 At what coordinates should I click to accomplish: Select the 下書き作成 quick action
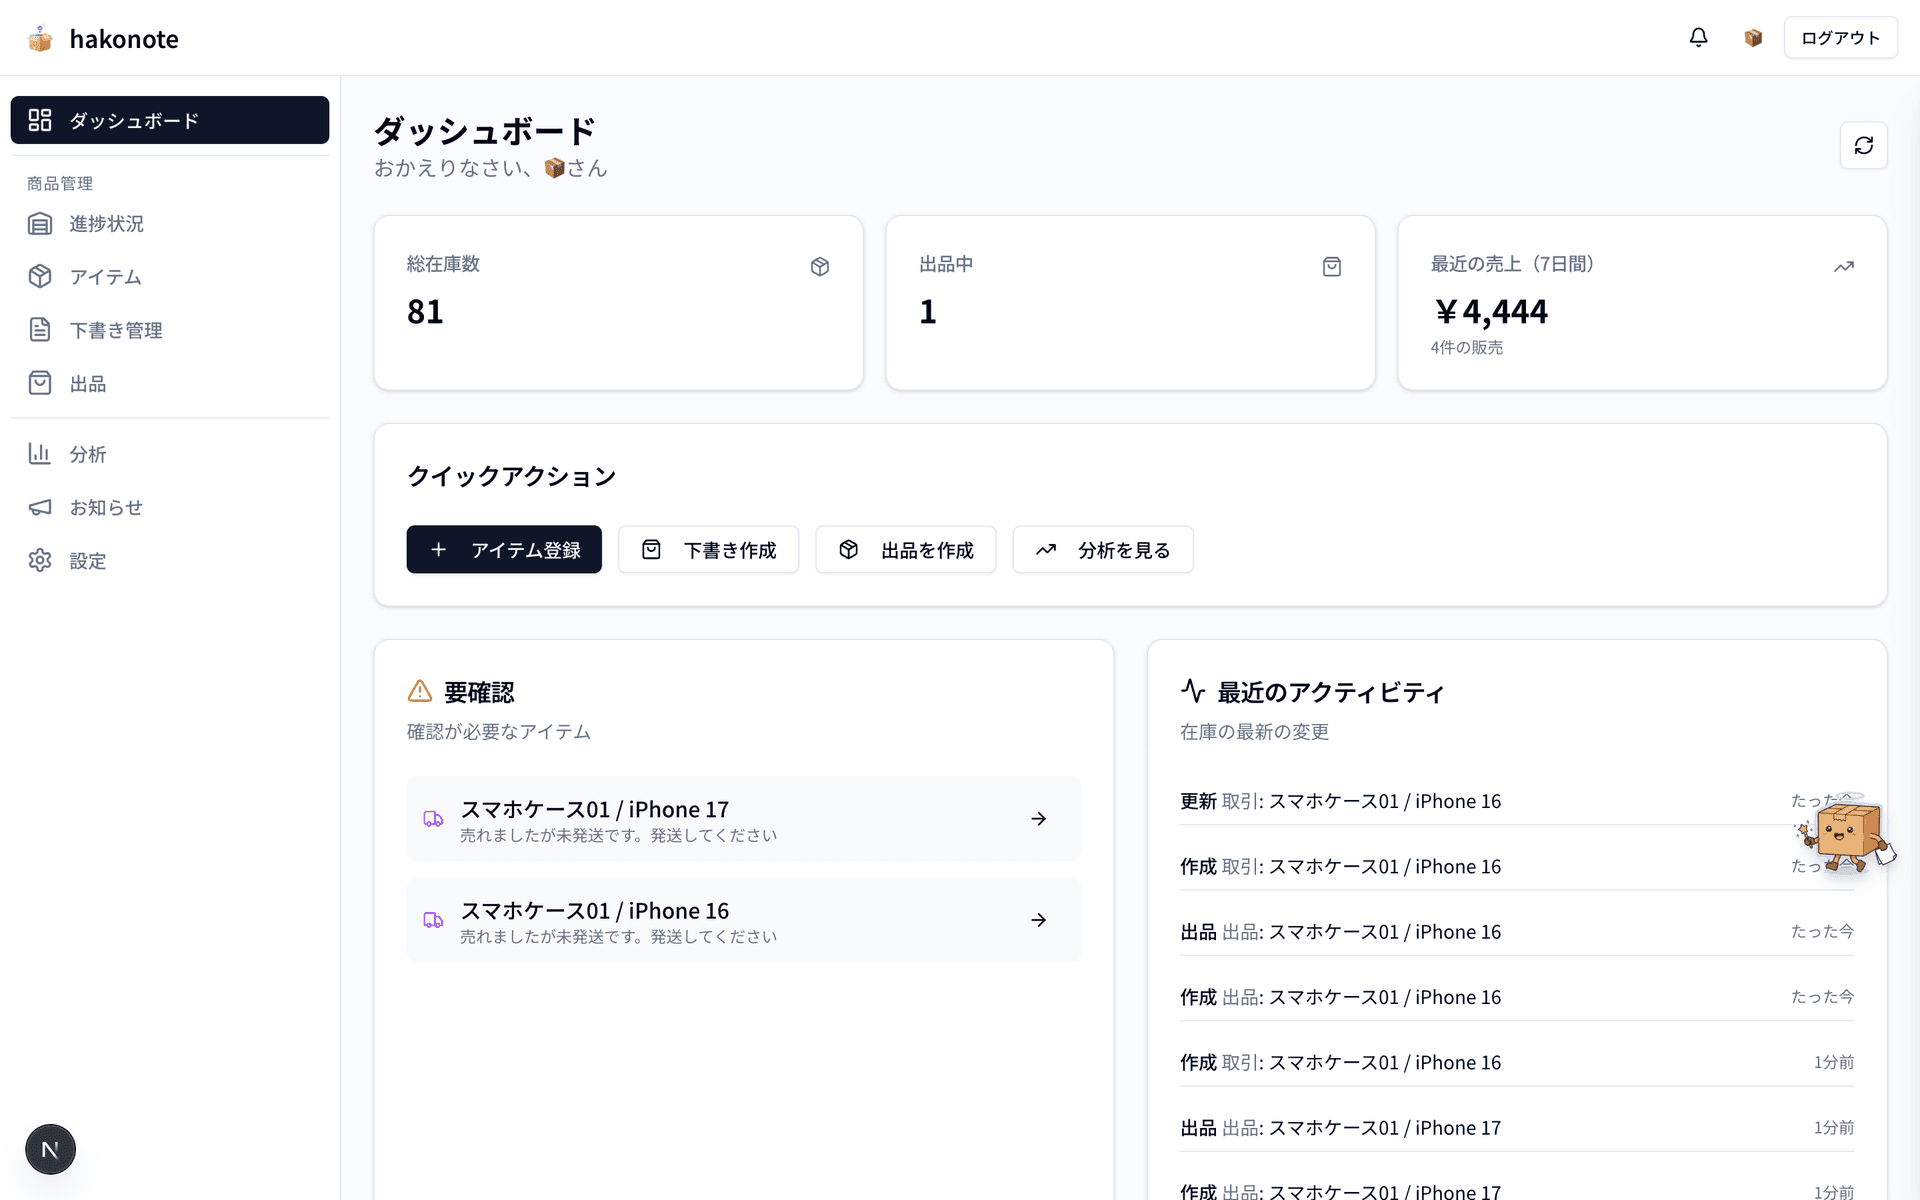(x=708, y=549)
